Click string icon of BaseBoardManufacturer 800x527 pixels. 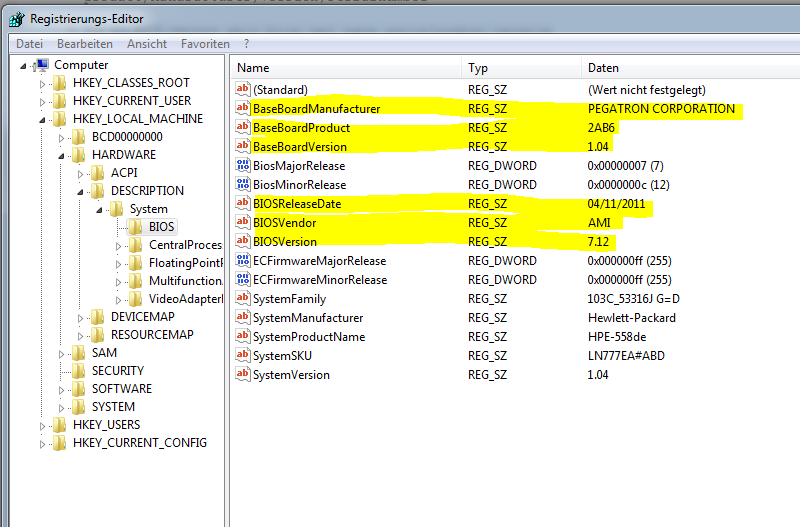[x=242, y=108]
